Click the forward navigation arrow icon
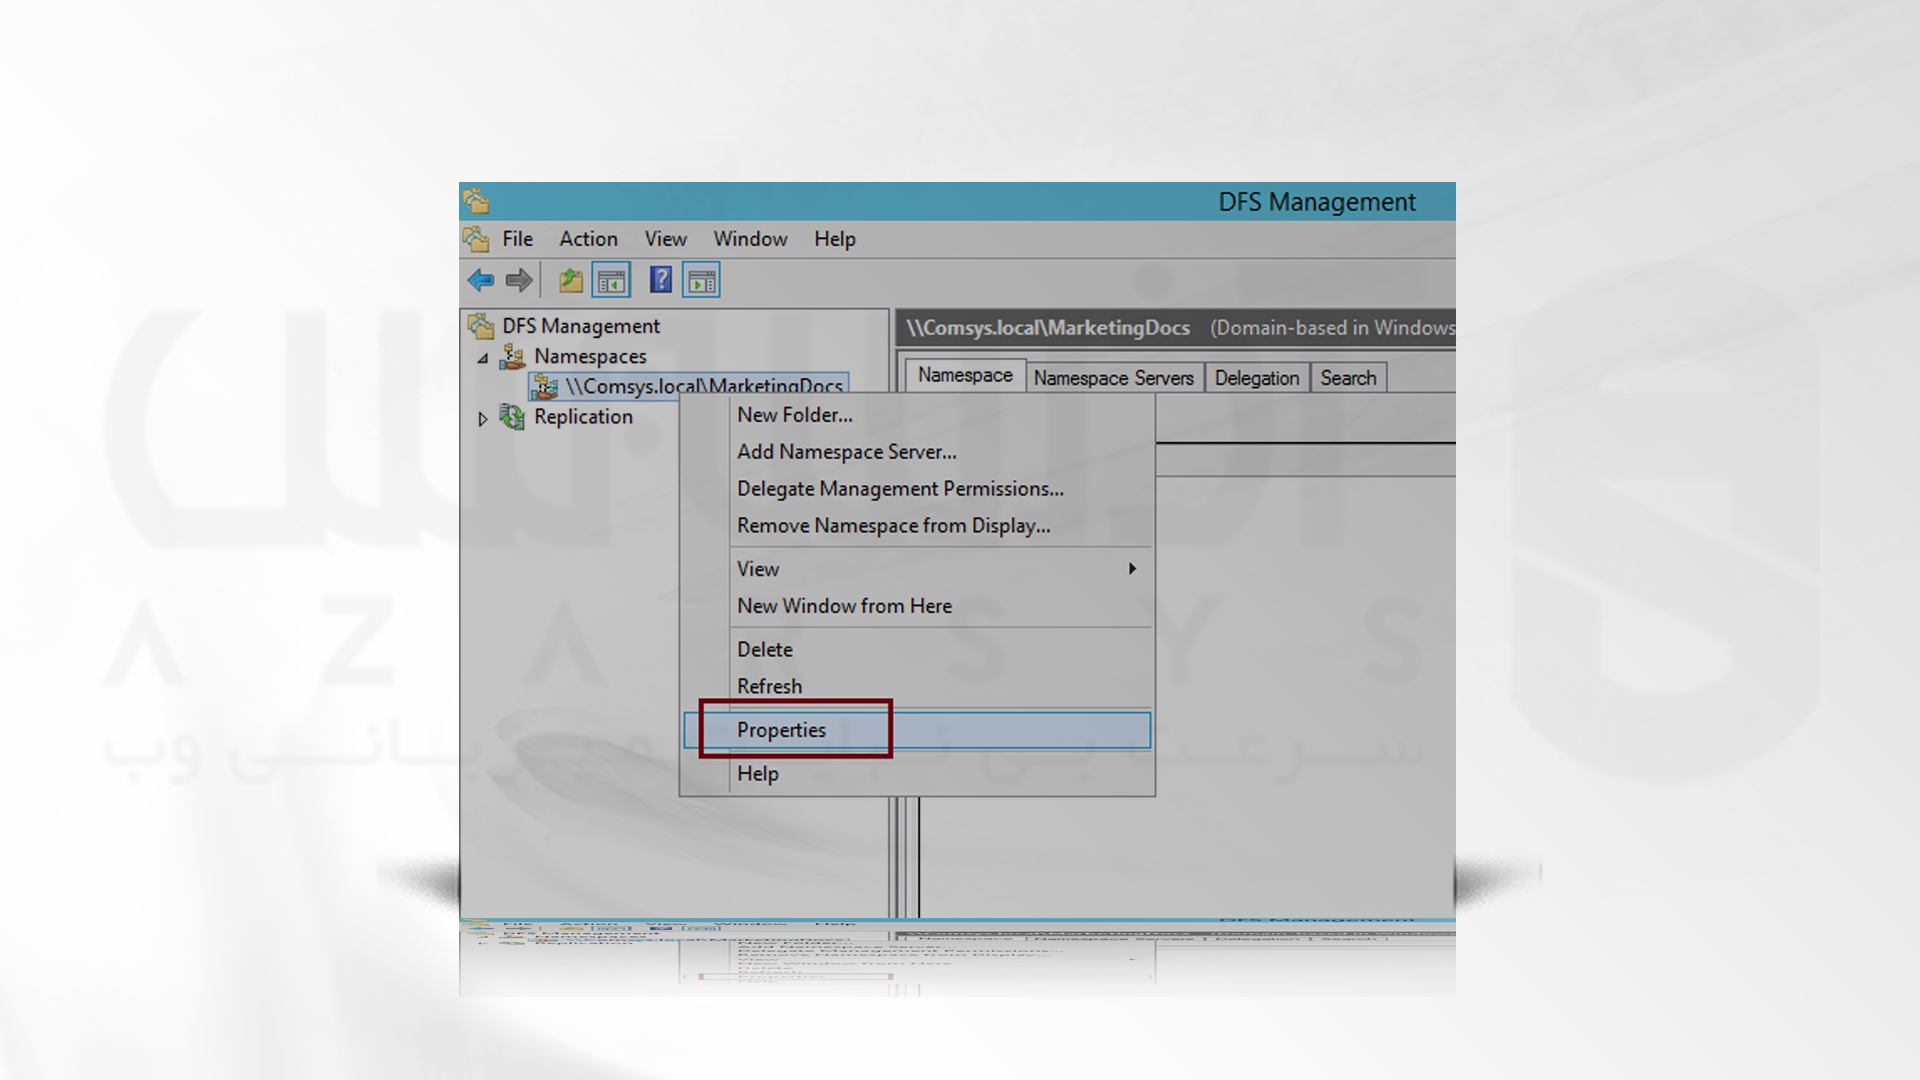Screen dimensions: 1920x1080 click(x=516, y=280)
